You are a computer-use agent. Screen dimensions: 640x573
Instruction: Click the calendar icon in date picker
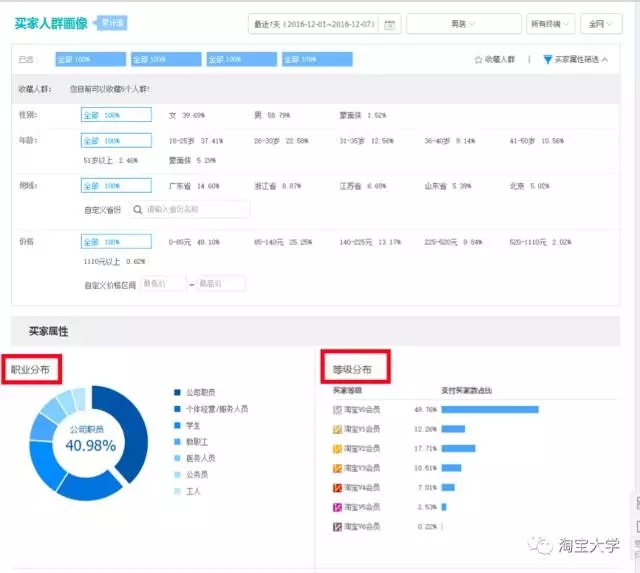pyautogui.click(x=389, y=24)
